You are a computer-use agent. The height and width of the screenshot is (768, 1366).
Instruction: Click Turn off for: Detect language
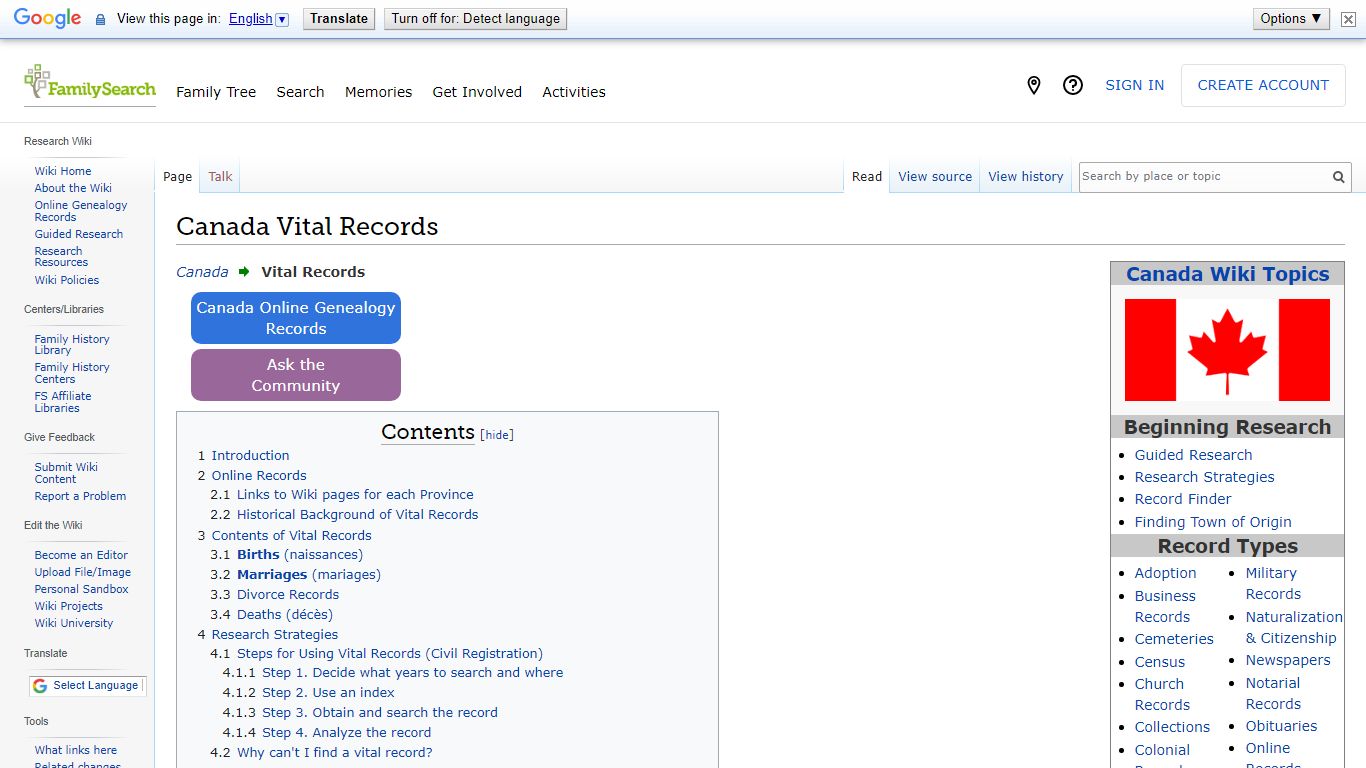475,19
